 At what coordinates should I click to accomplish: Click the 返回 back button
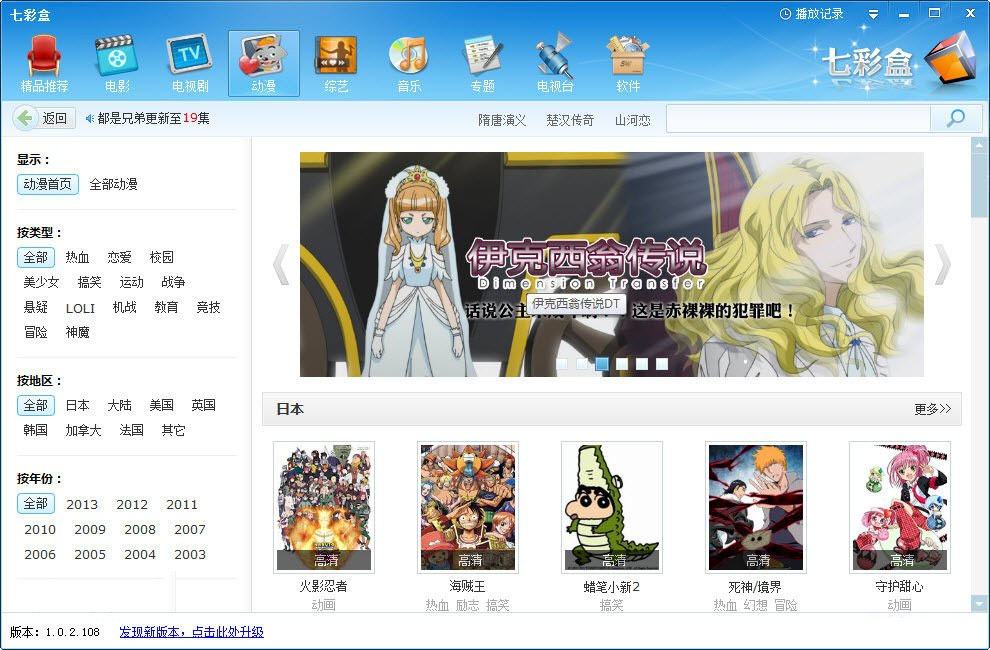40,118
